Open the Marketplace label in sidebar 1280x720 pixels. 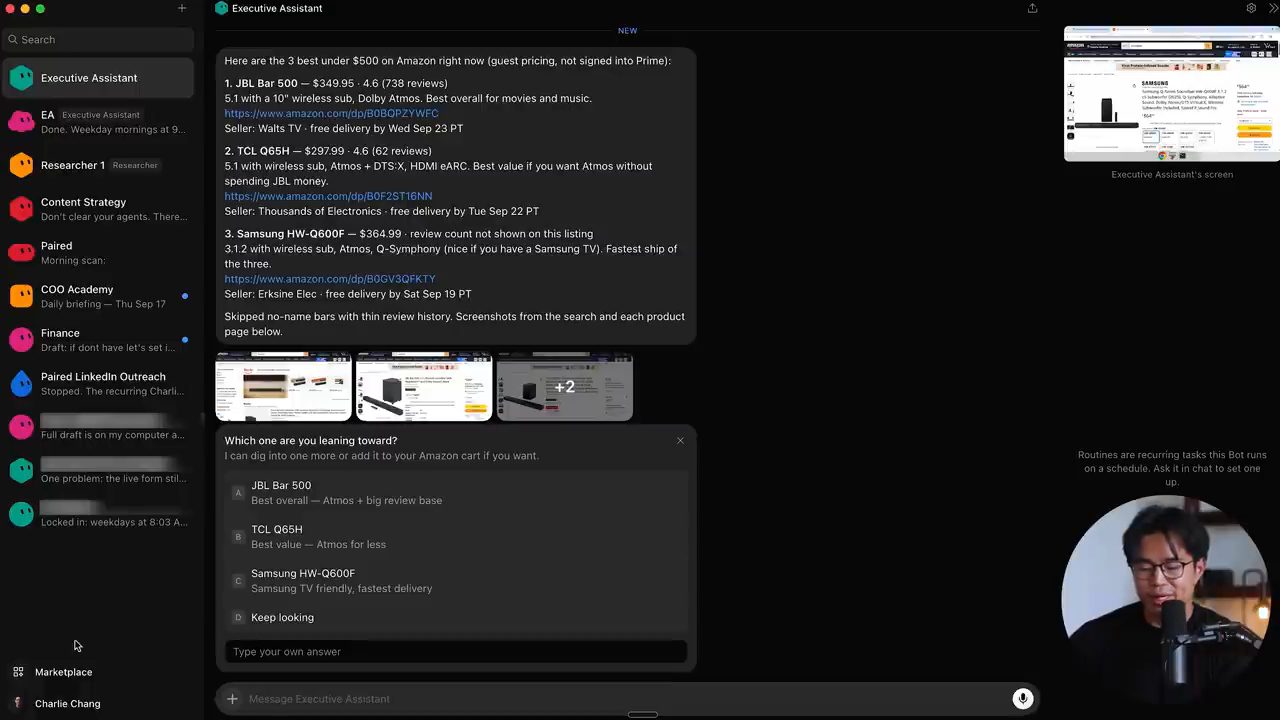63,672
